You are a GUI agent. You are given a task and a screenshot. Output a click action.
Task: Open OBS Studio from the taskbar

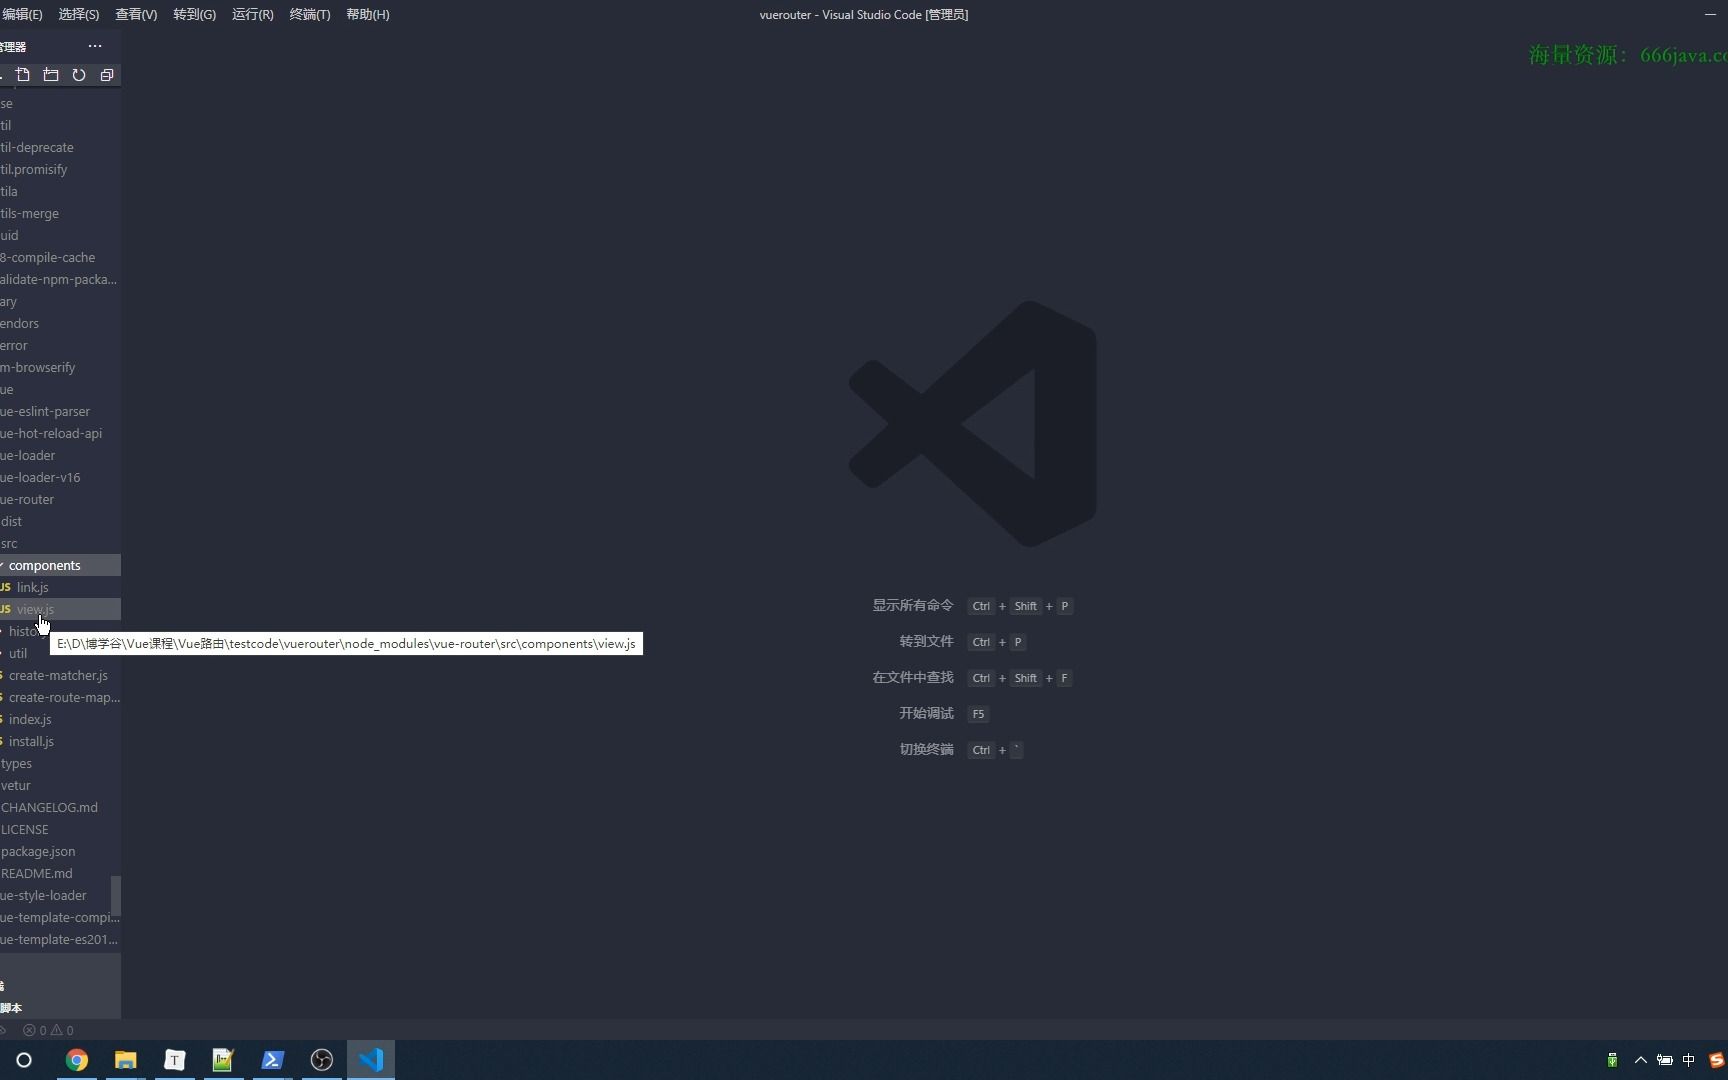click(322, 1060)
